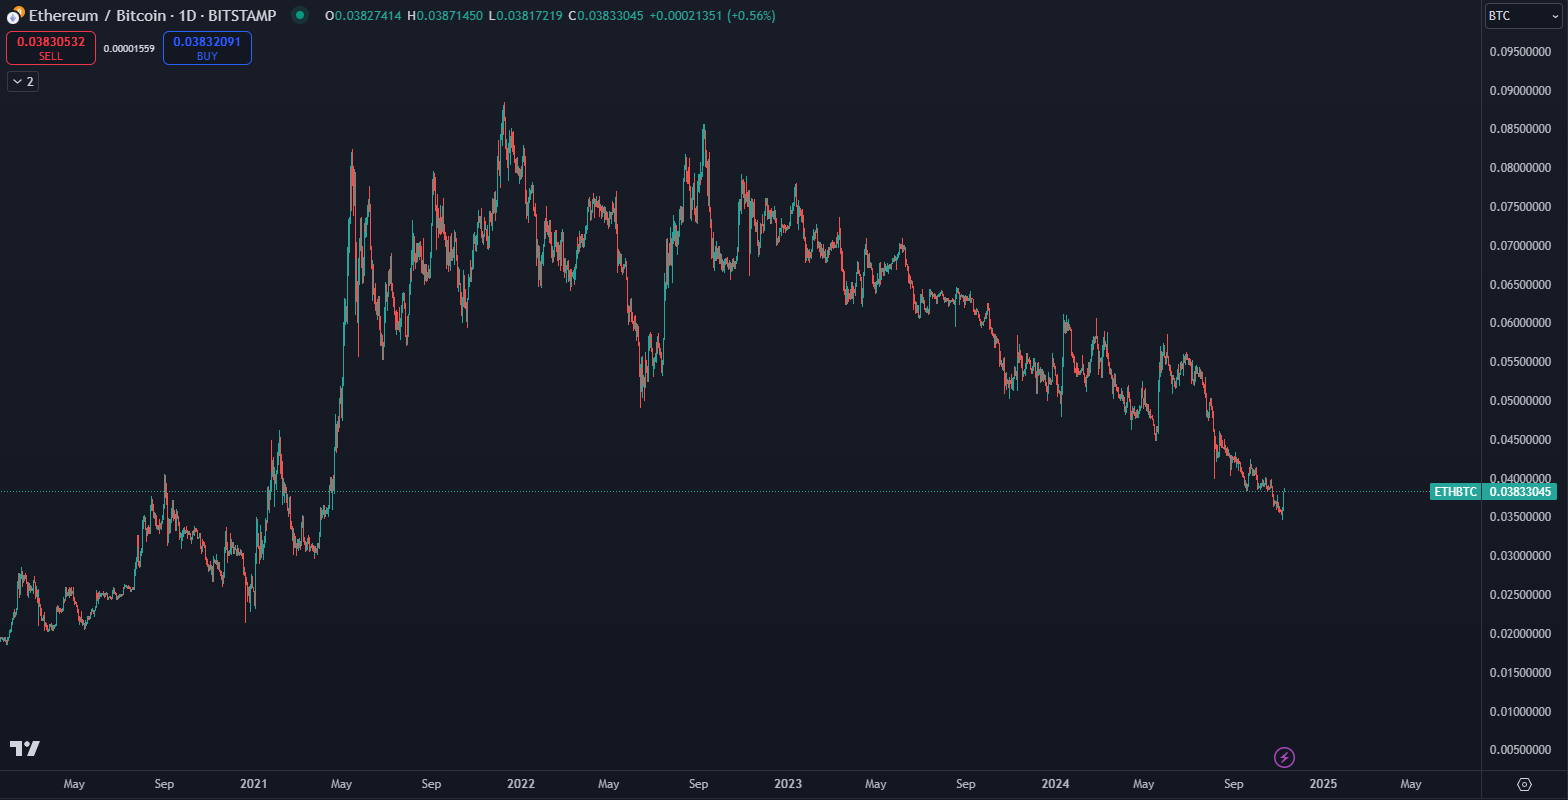
Task: Select the 2023 label on time axis
Action: tap(787, 784)
